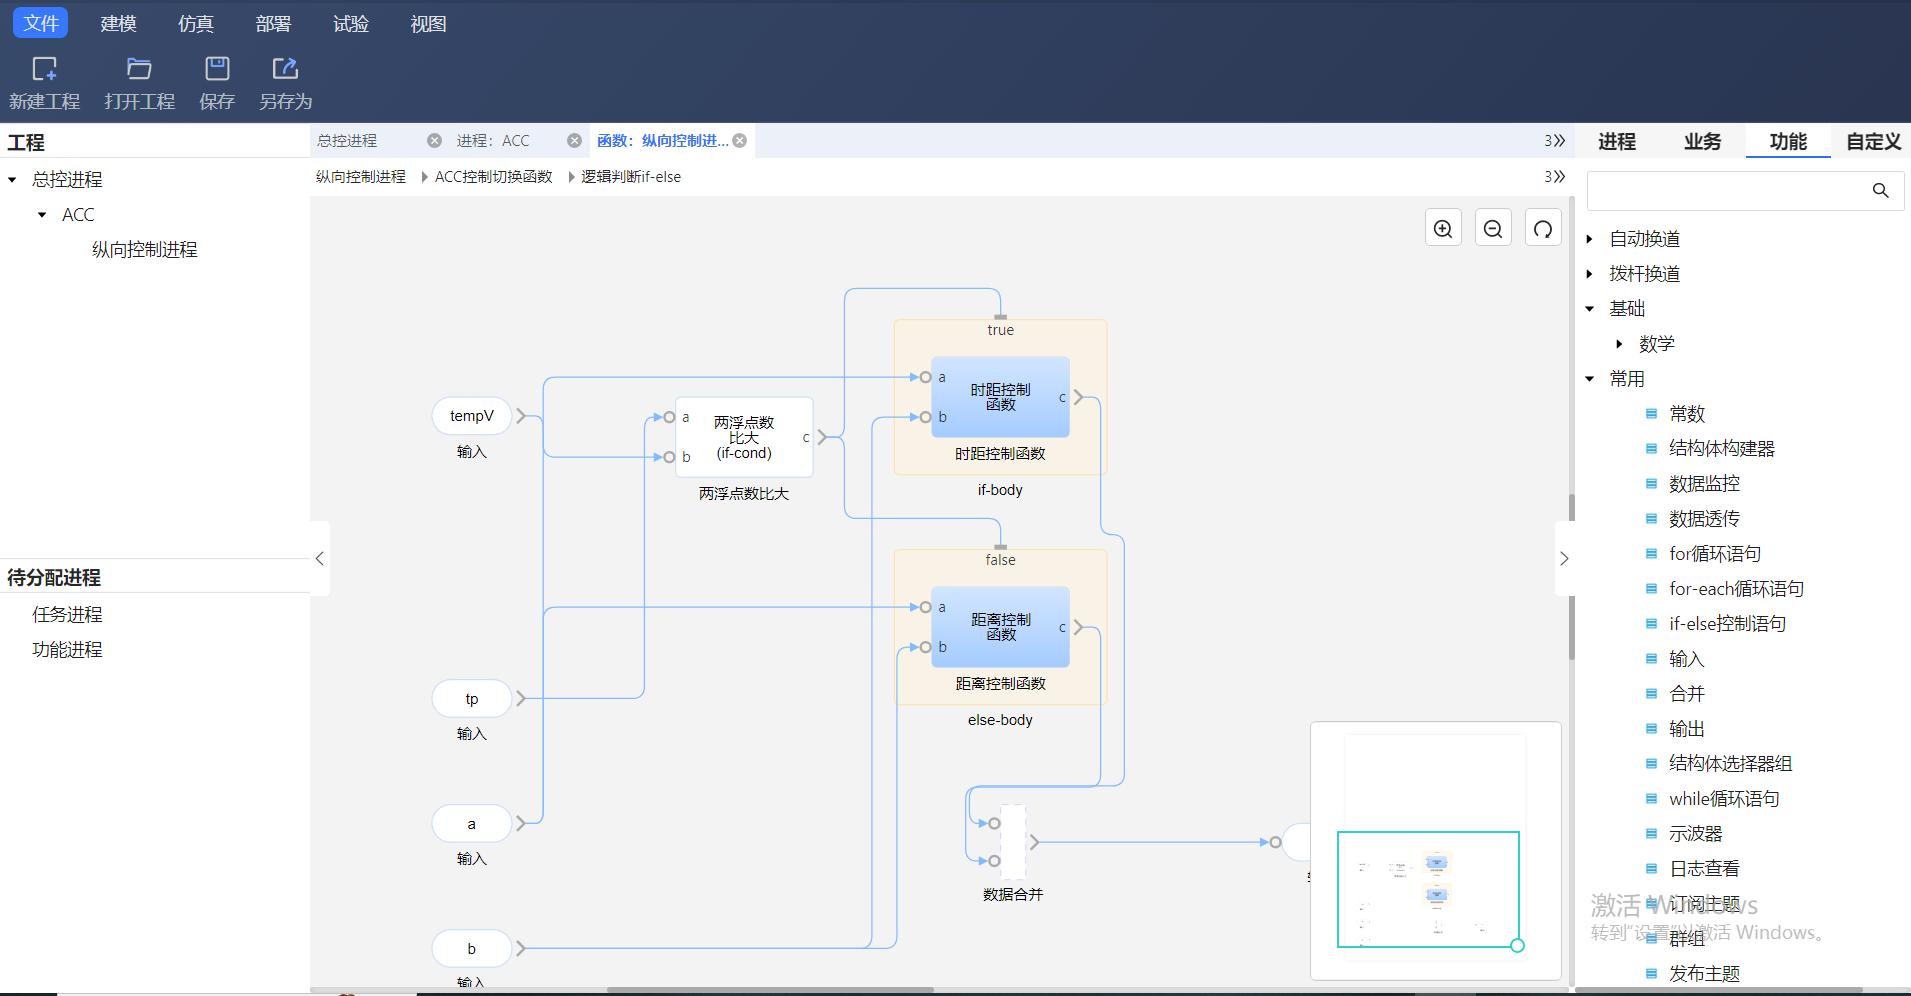The image size is (1911, 996).
Task: Click the 另存为 save-as icon
Action: 285,69
